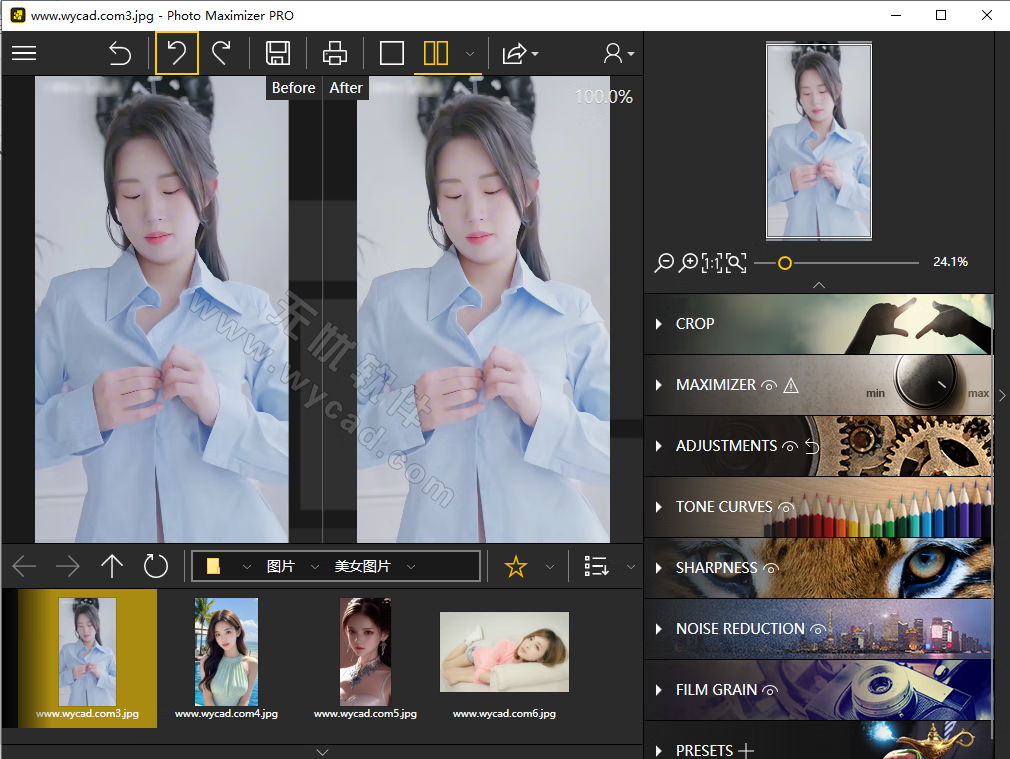Open the hamburger menu
The width and height of the screenshot is (1010, 759).
23,53
